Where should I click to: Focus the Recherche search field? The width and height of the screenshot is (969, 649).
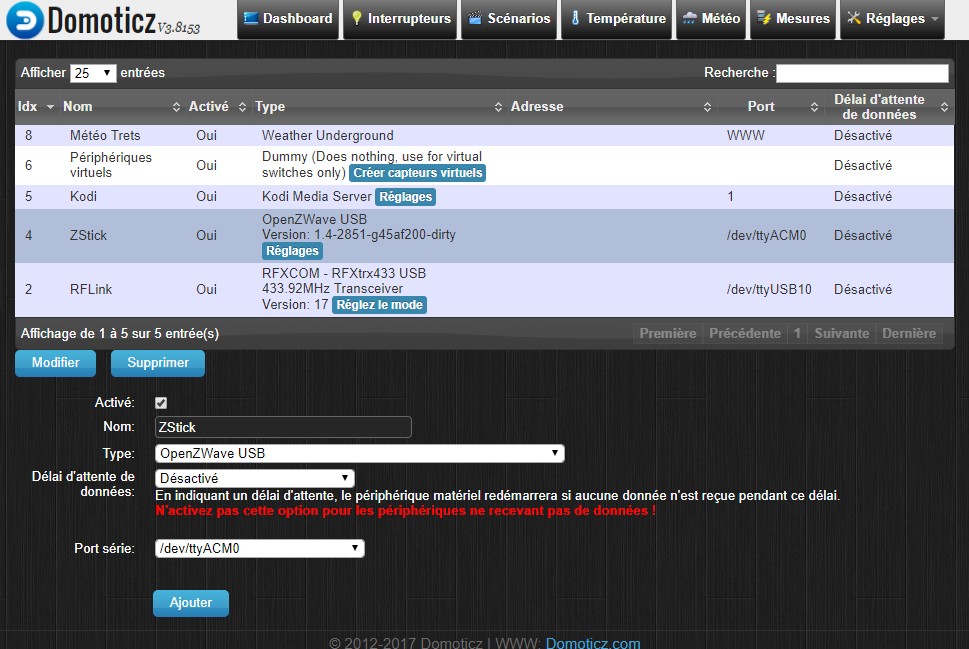tap(862, 74)
